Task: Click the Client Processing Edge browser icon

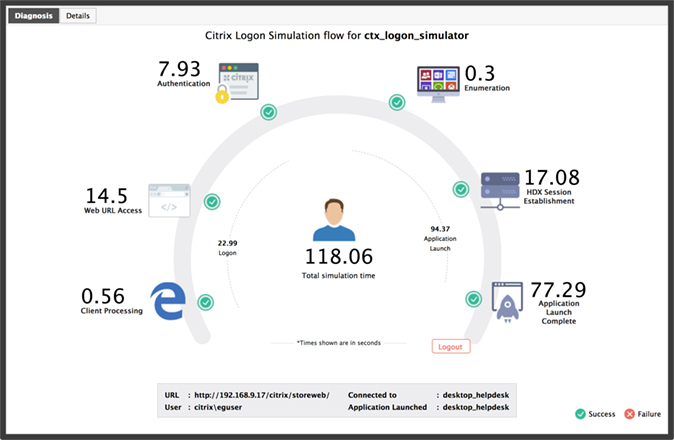Action: click(168, 301)
